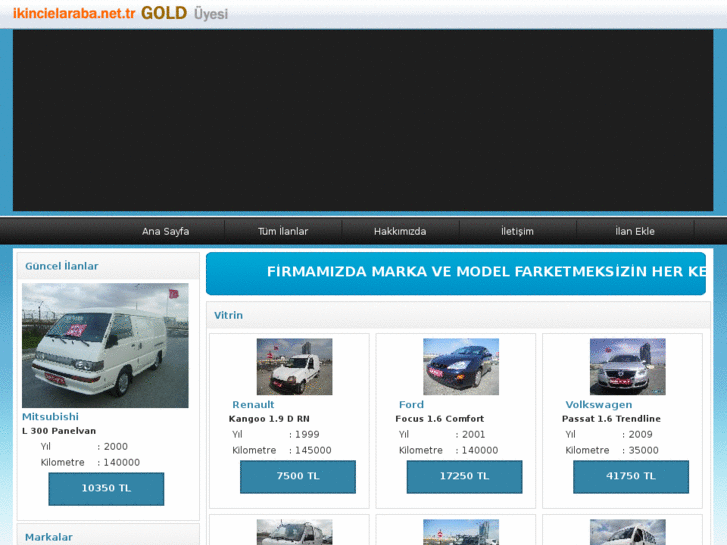Open the İletişim menu item
The width and height of the screenshot is (727, 545).
517,231
